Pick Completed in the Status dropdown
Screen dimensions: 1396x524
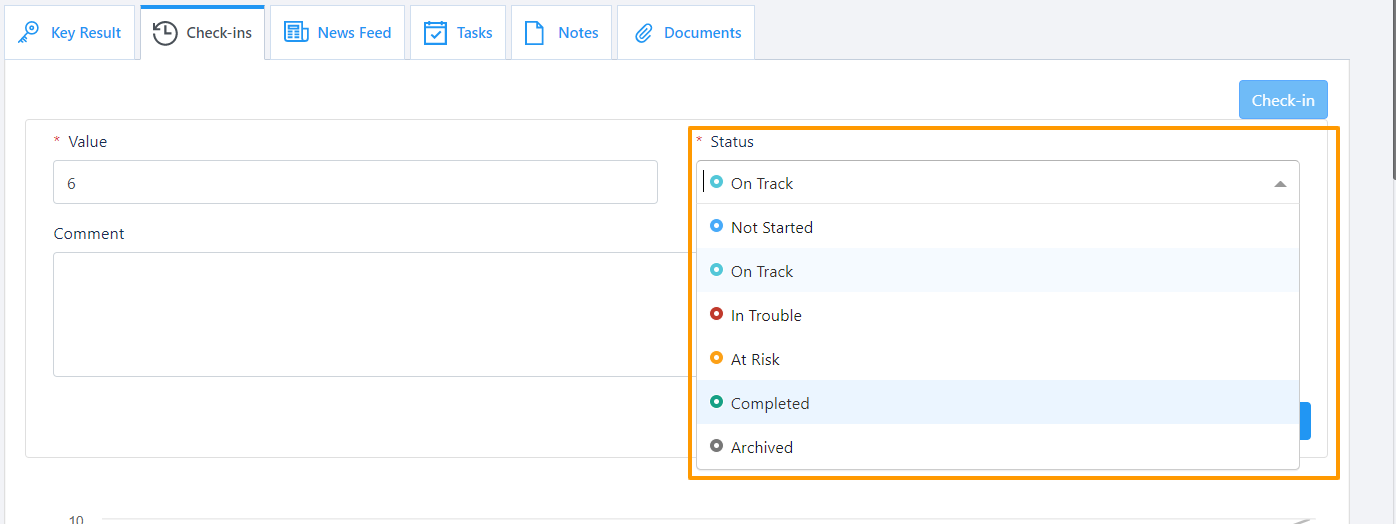point(769,403)
